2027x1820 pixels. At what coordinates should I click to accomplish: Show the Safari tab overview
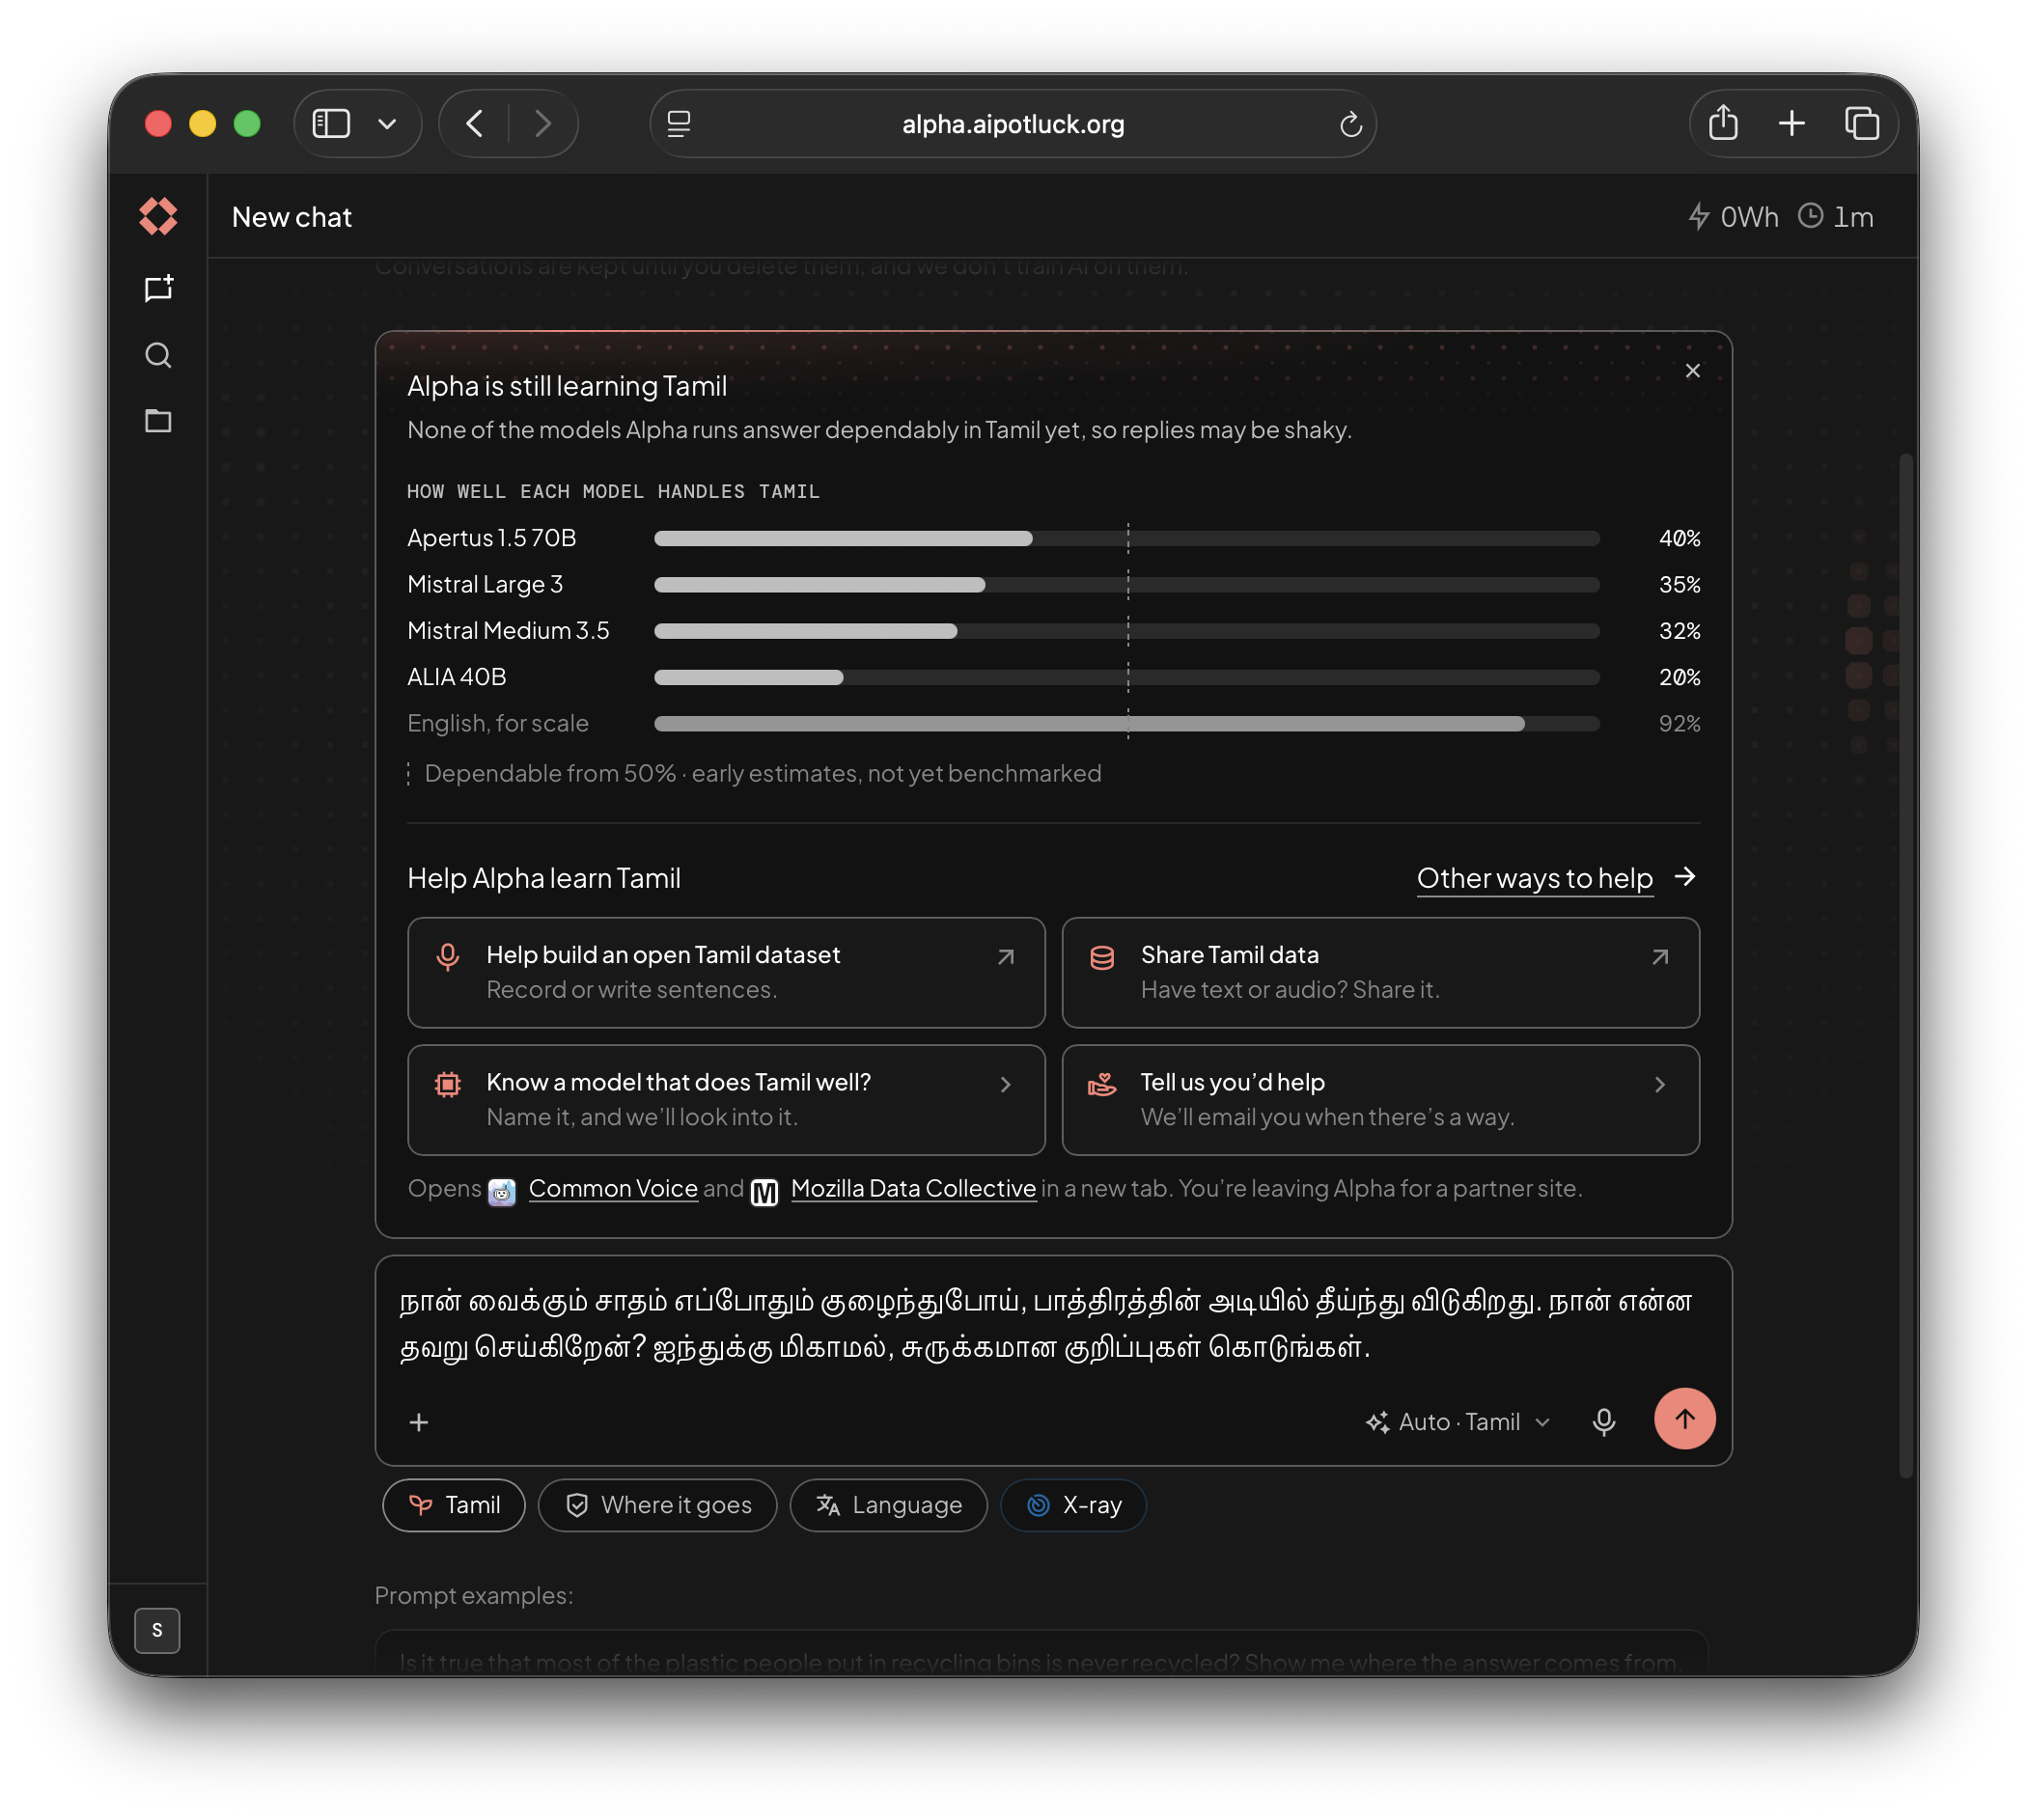click(x=1861, y=124)
